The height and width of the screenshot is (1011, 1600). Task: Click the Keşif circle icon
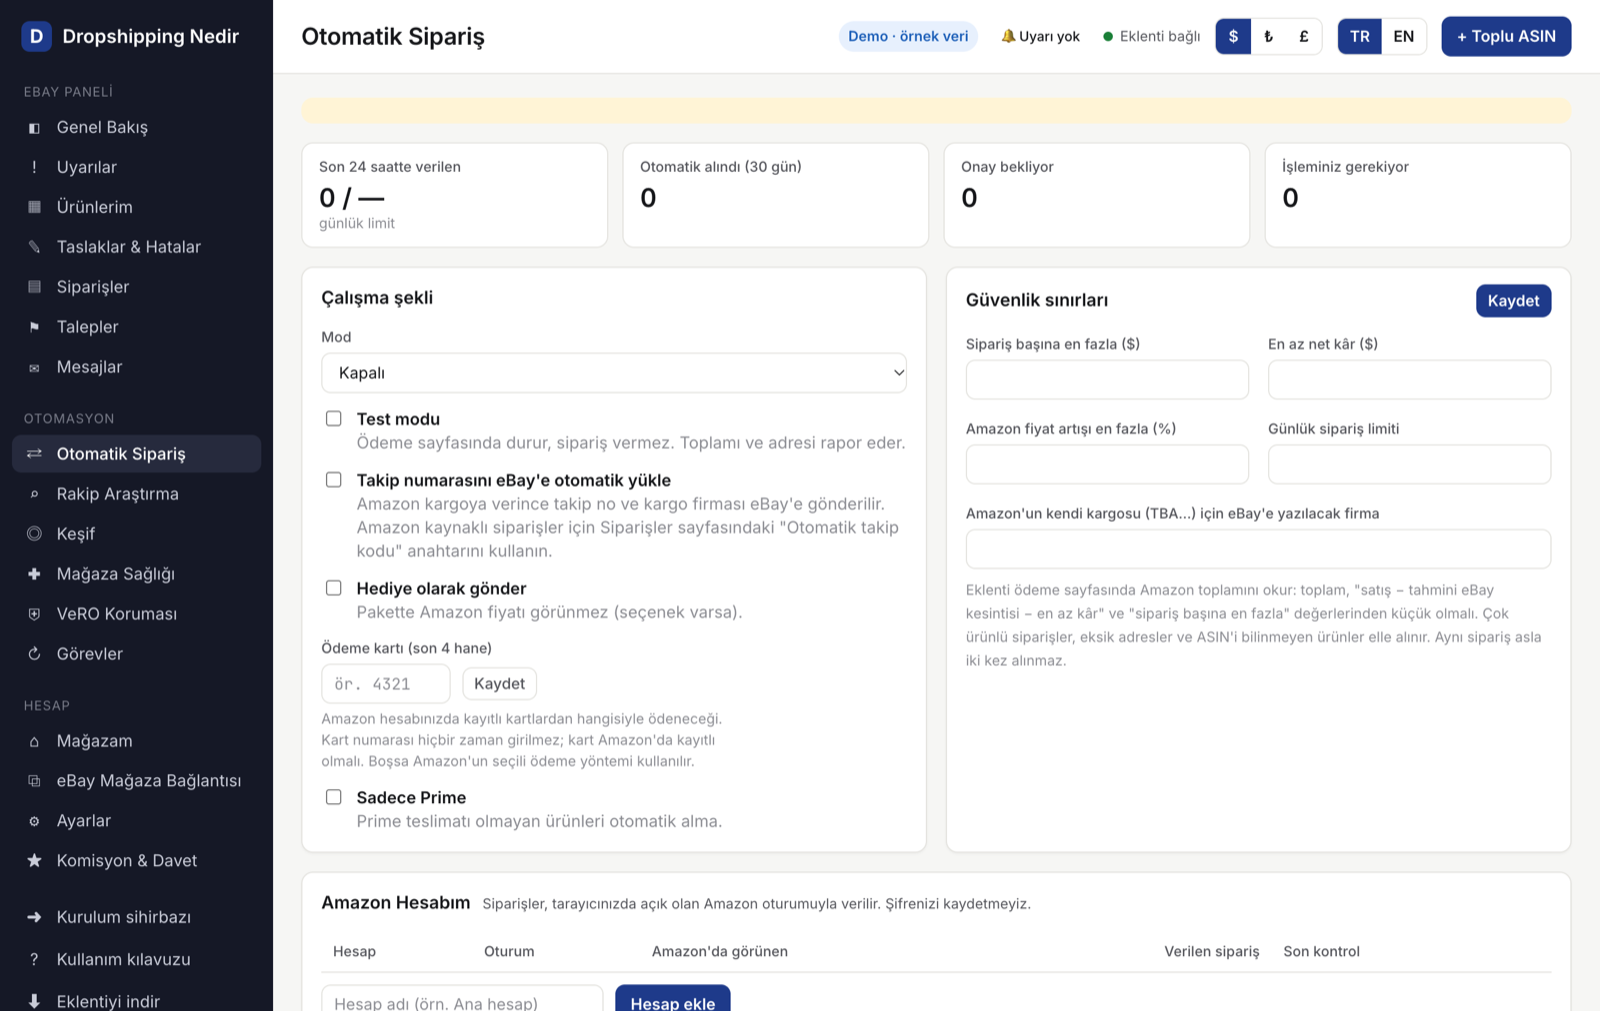pos(34,534)
